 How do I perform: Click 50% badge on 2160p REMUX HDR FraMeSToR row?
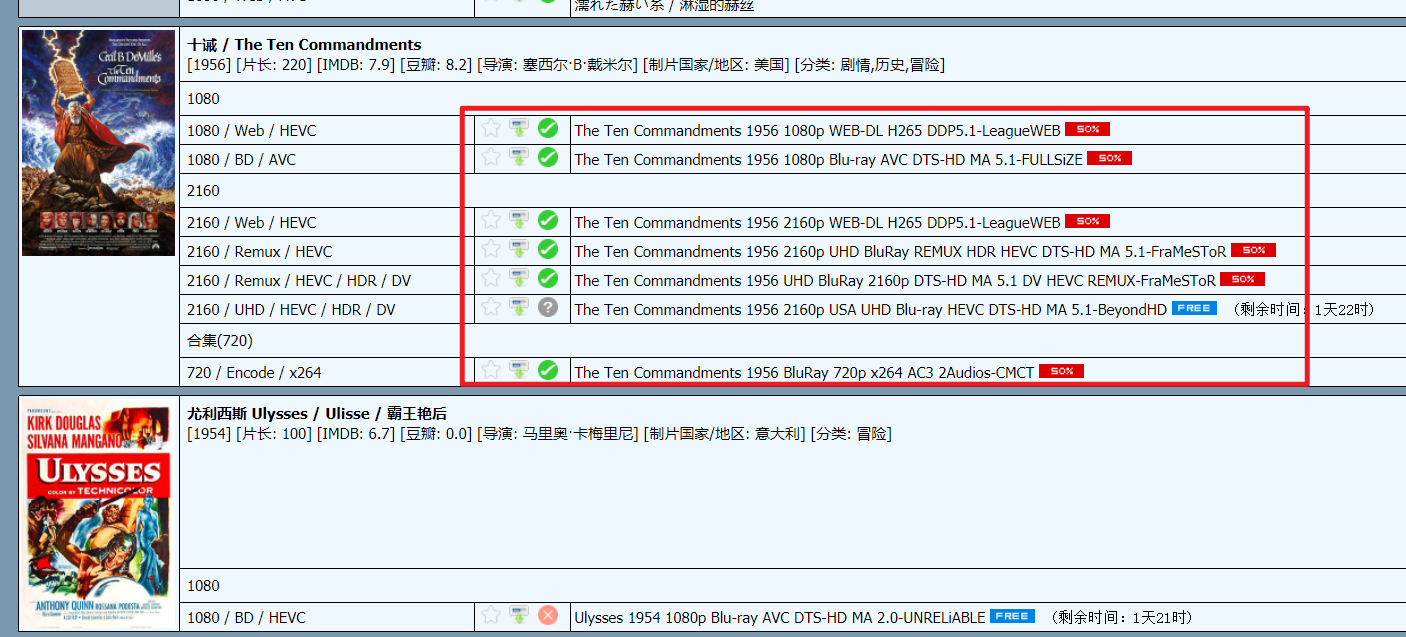point(1253,250)
